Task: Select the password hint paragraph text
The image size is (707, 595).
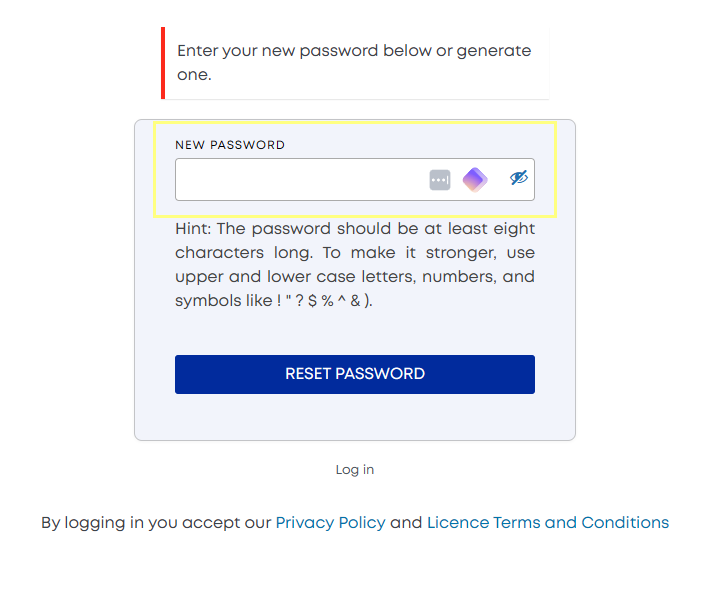Action: point(355,265)
